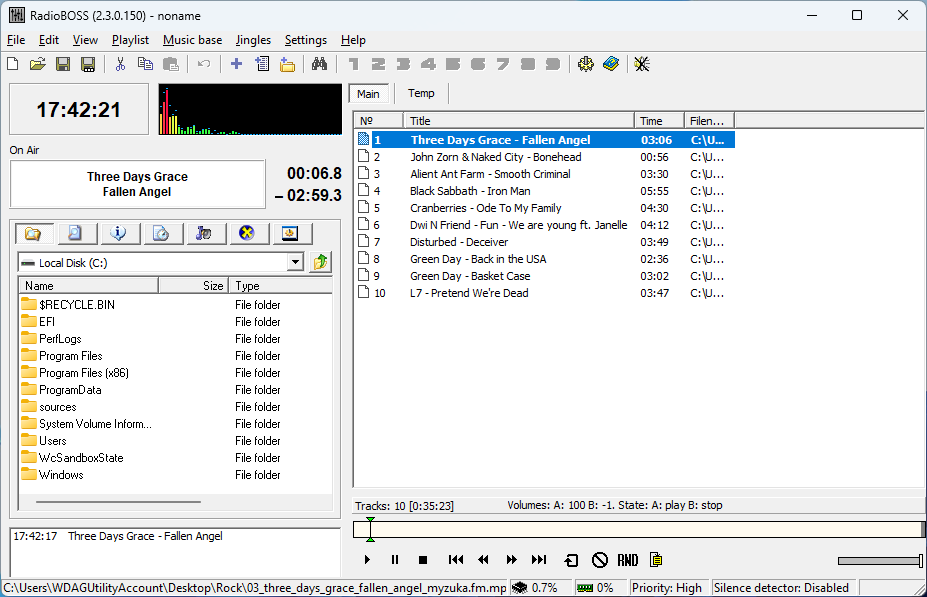The image size is (927, 597).
Task: Click the volume slider at bottom right
Action: 879,561
